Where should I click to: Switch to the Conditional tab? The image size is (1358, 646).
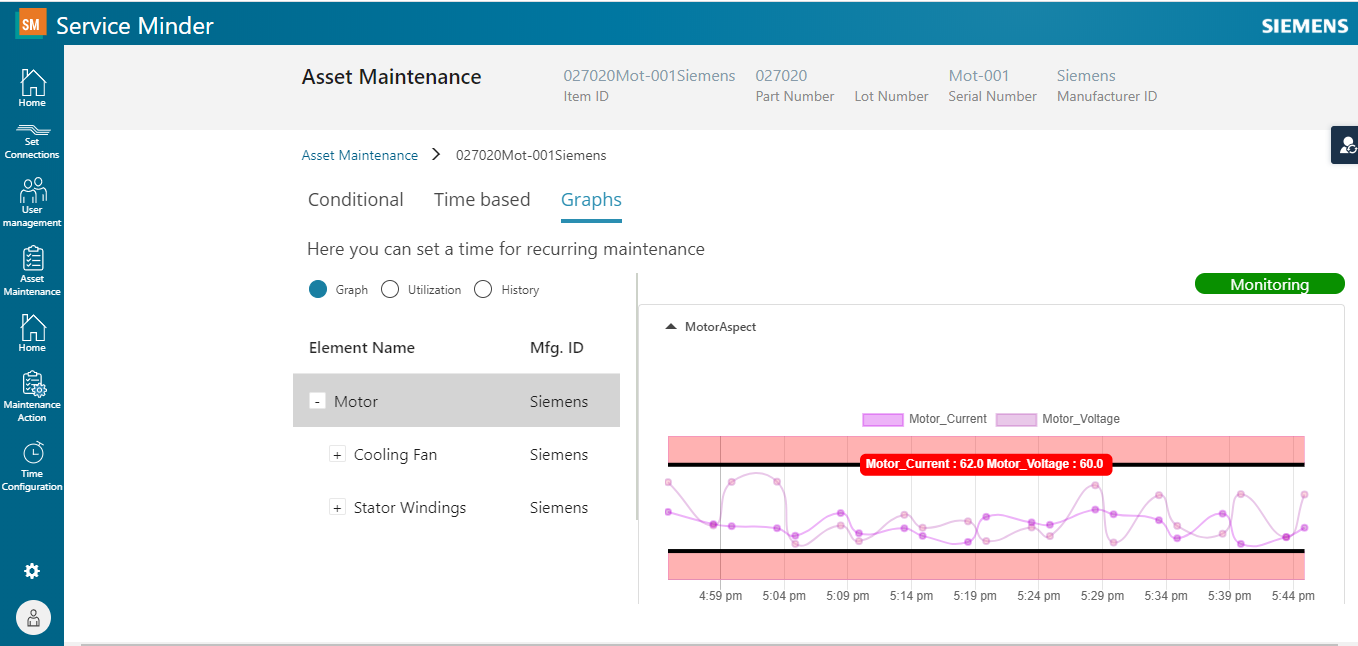point(356,199)
